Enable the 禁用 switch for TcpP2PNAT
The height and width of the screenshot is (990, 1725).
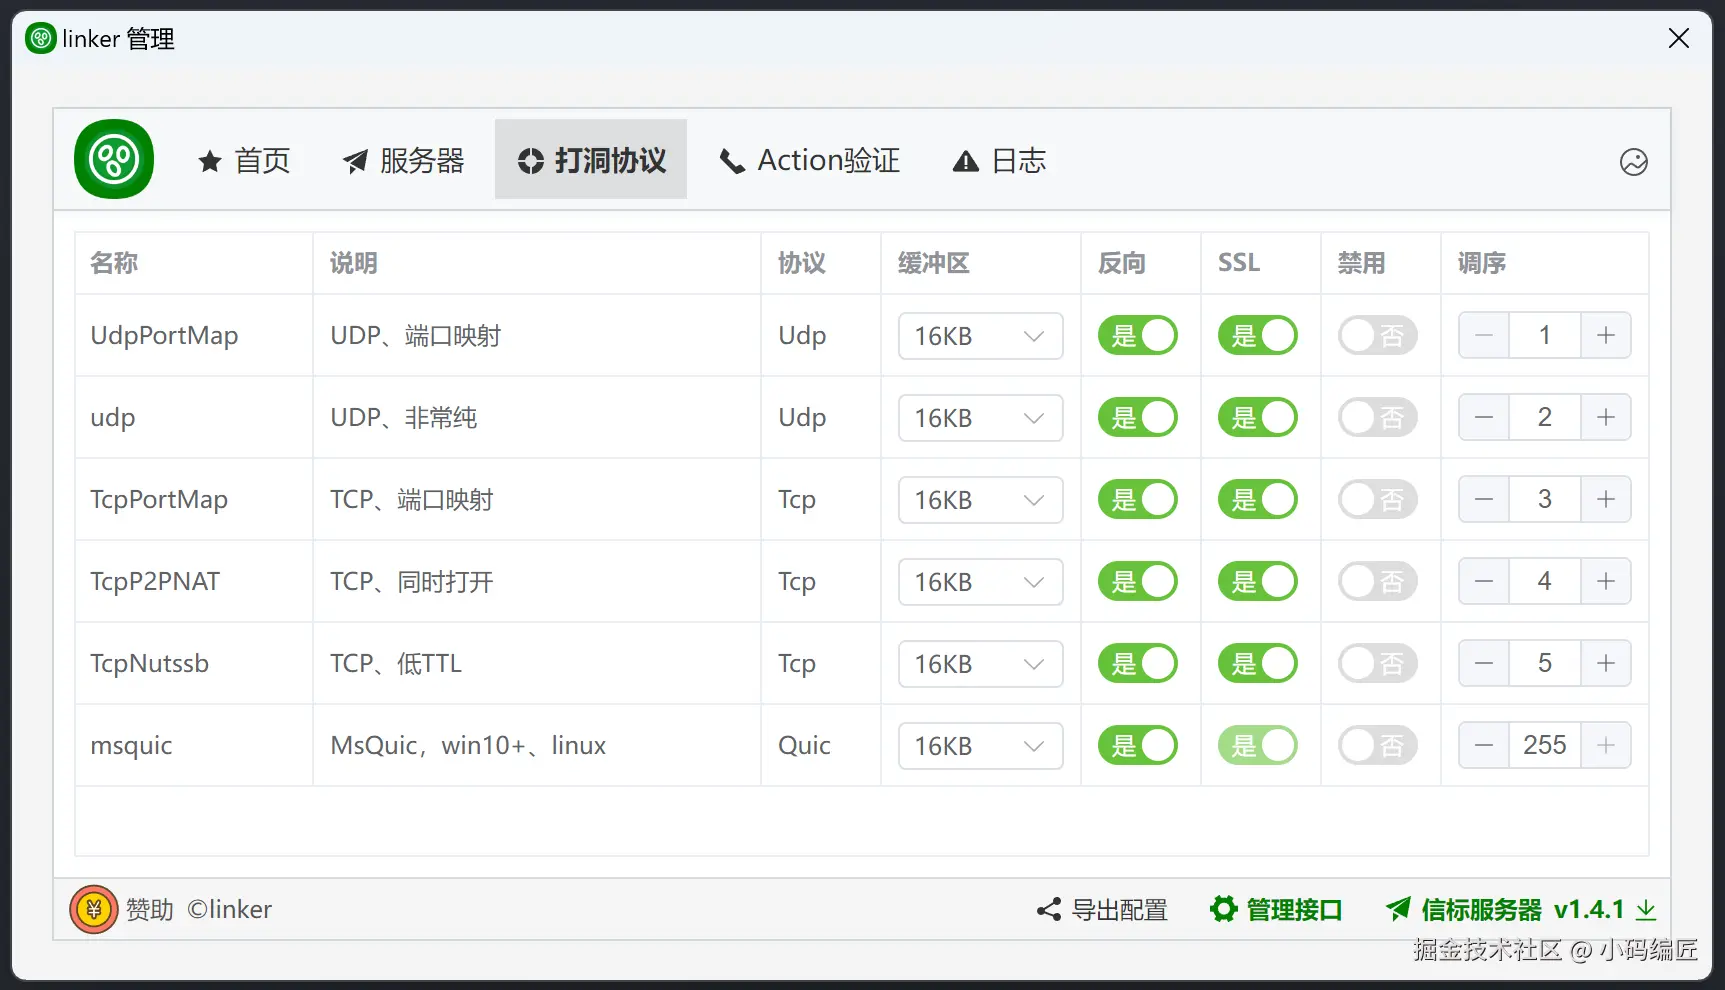(1378, 582)
